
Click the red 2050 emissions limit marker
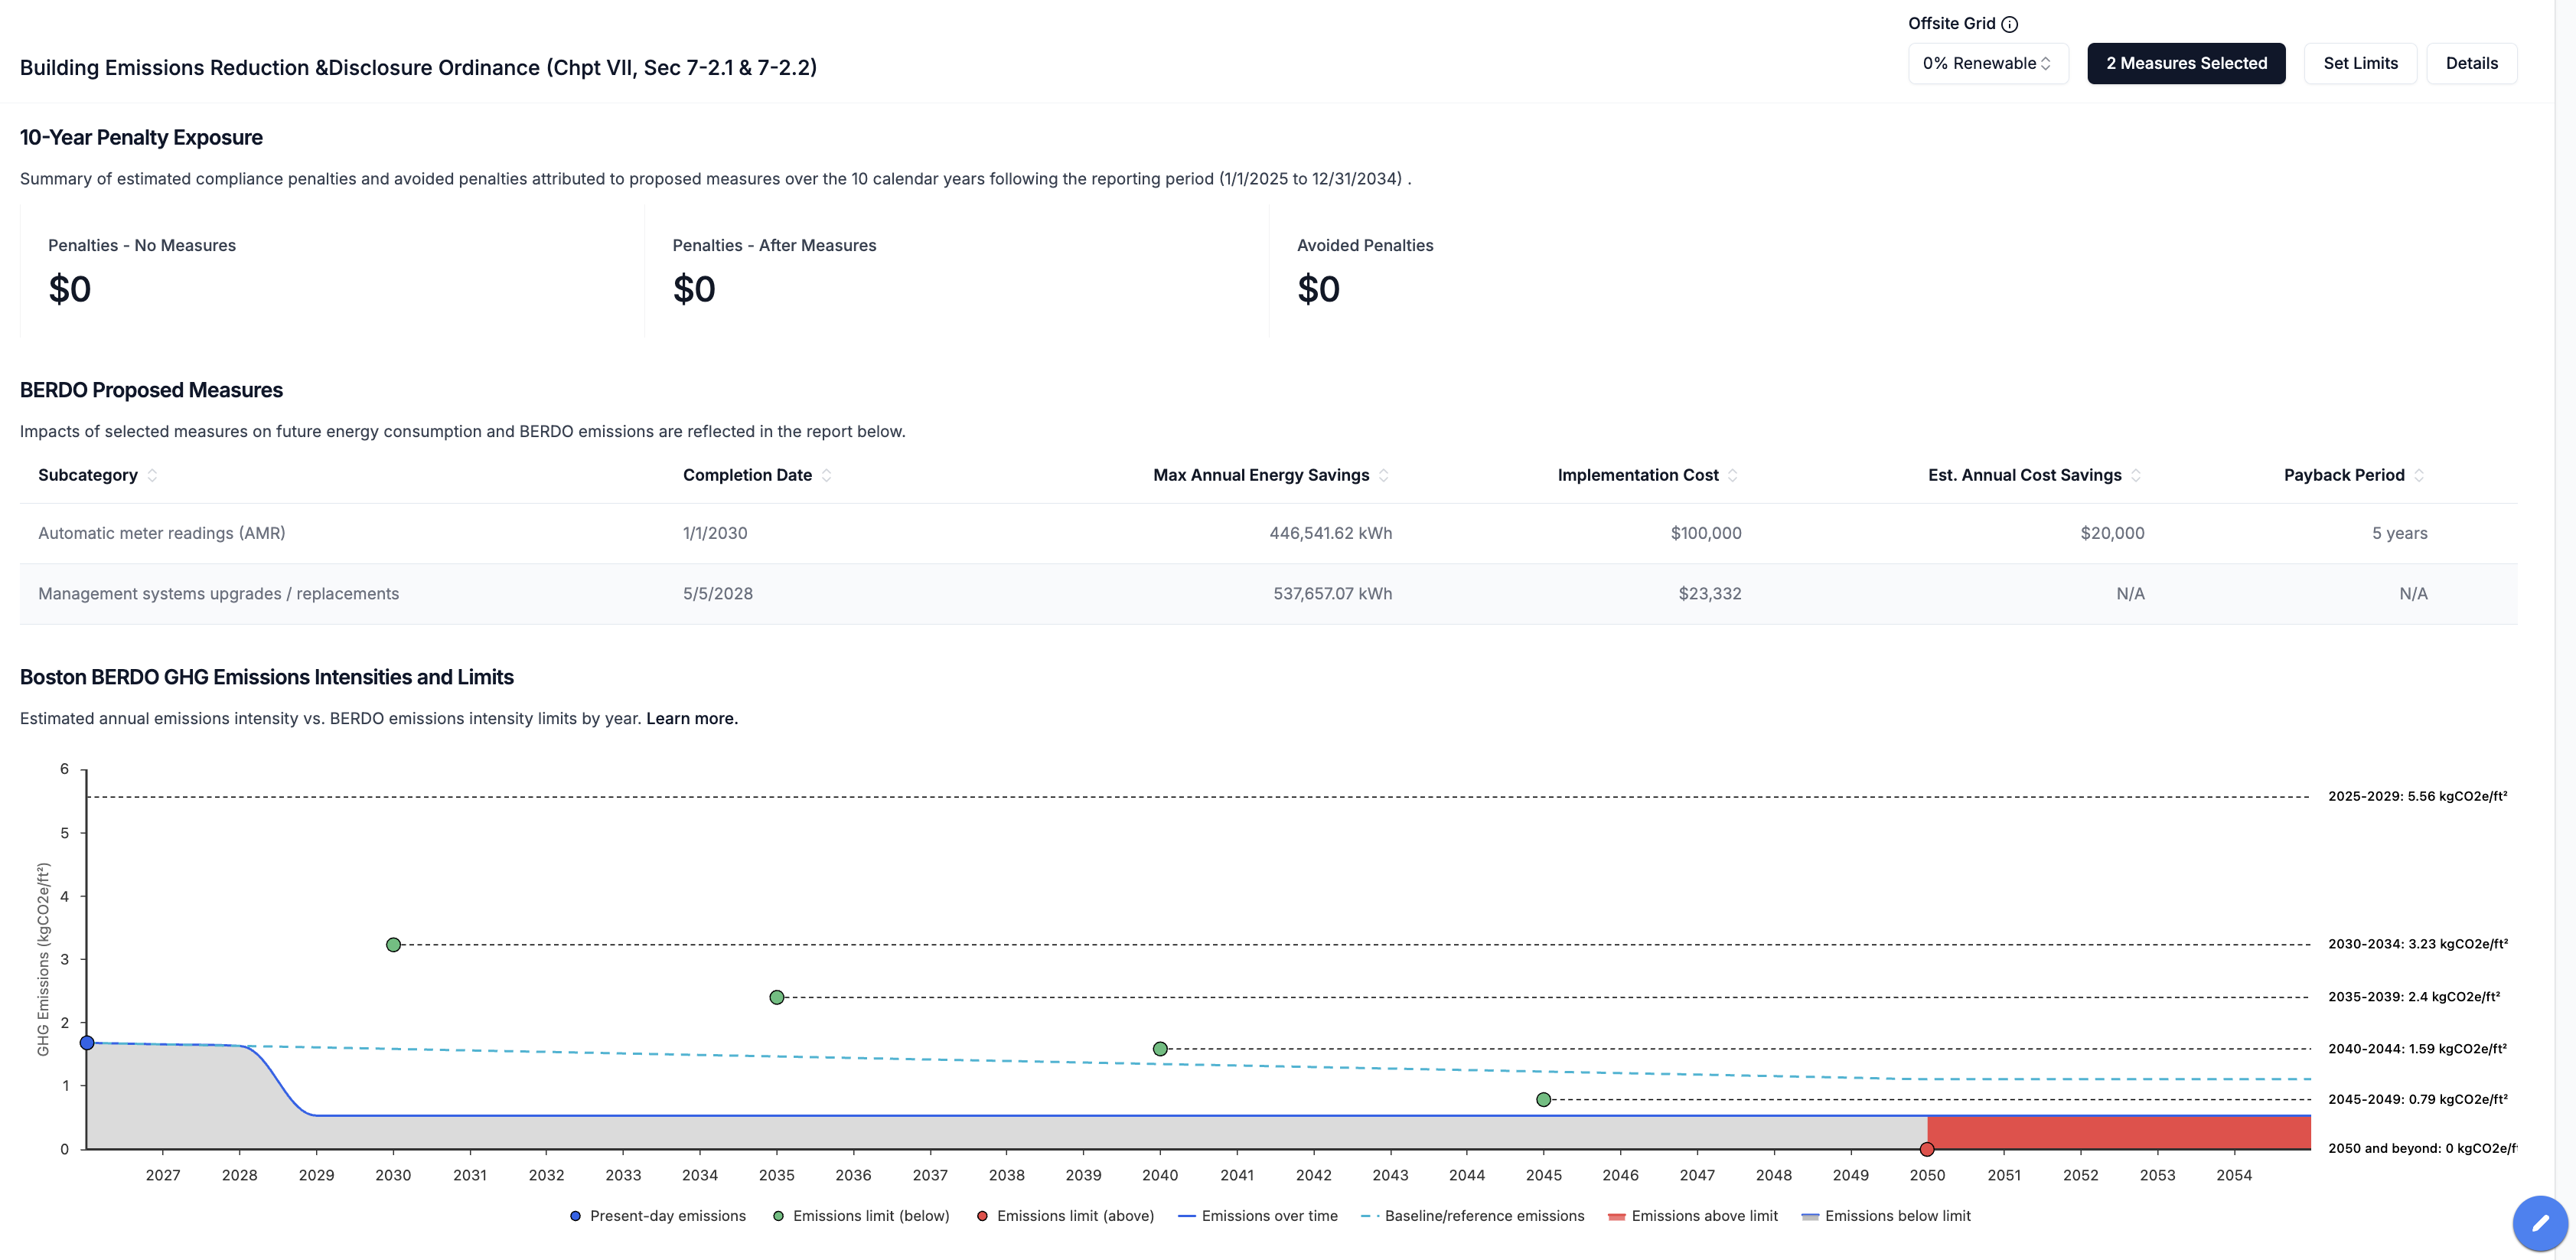pyautogui.click(x=1926, y=1149)
